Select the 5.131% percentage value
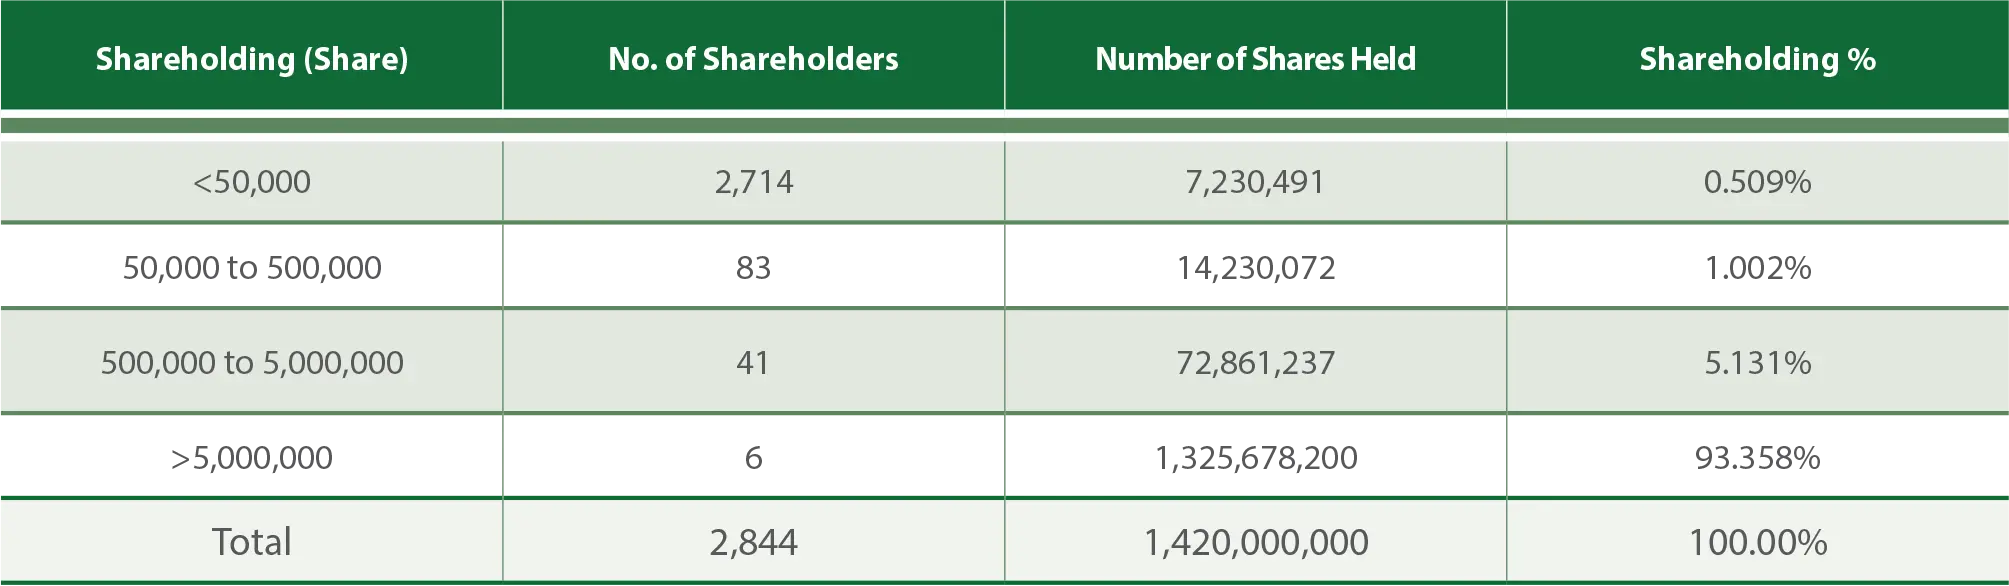Screen dimensions: 2009x586 [x=1757, y=362]
